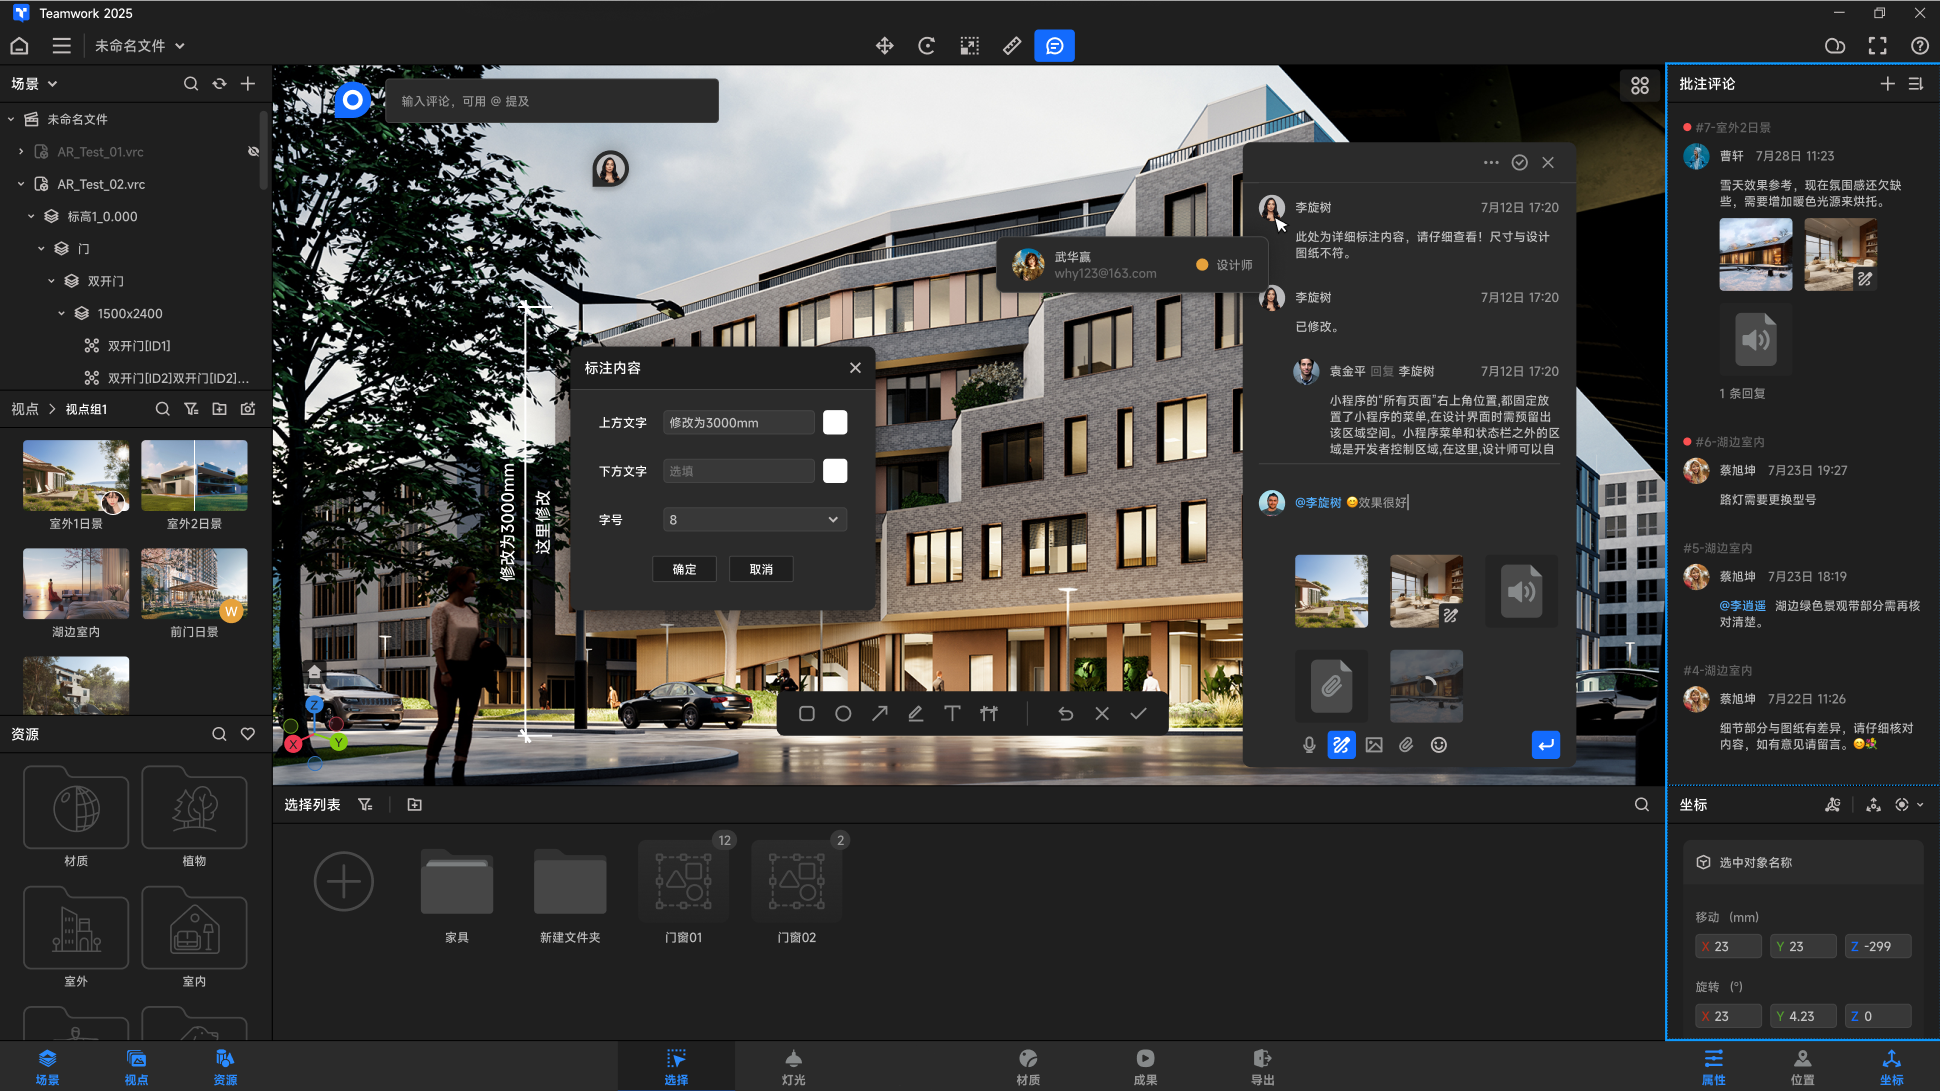The width and height of the screenshot is (1940, 1091).
Task: Open the lakeside interior viewpoint thumbnail
Action: click(76, 584)
